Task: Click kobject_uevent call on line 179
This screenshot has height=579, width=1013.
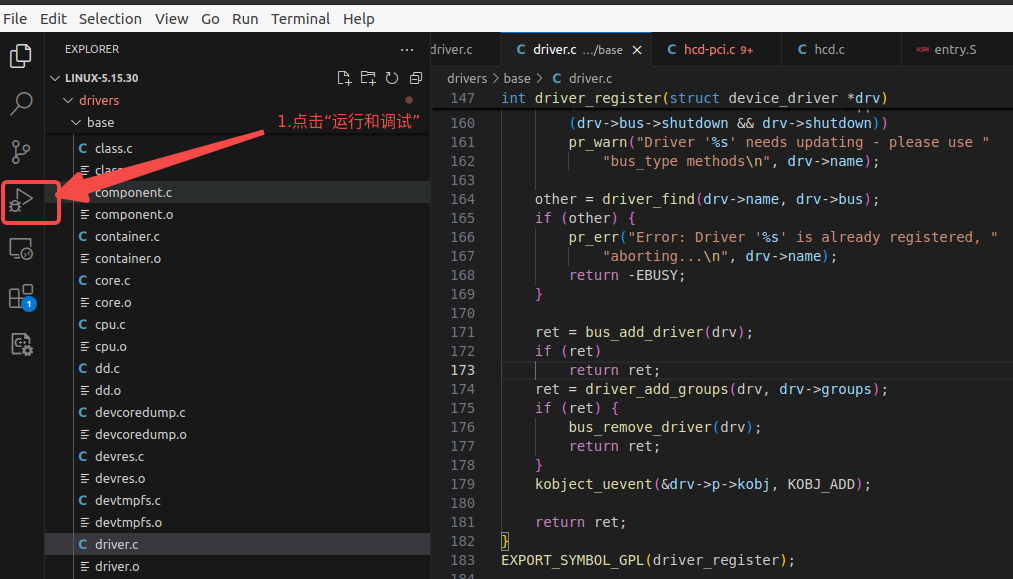Action: [594, 484]
